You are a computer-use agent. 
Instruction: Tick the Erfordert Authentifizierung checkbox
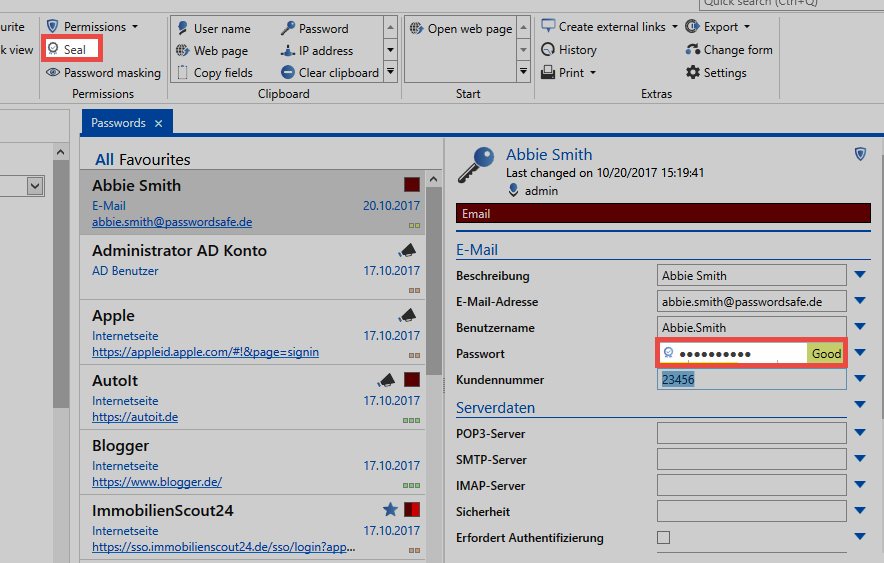tap(664, 537)
